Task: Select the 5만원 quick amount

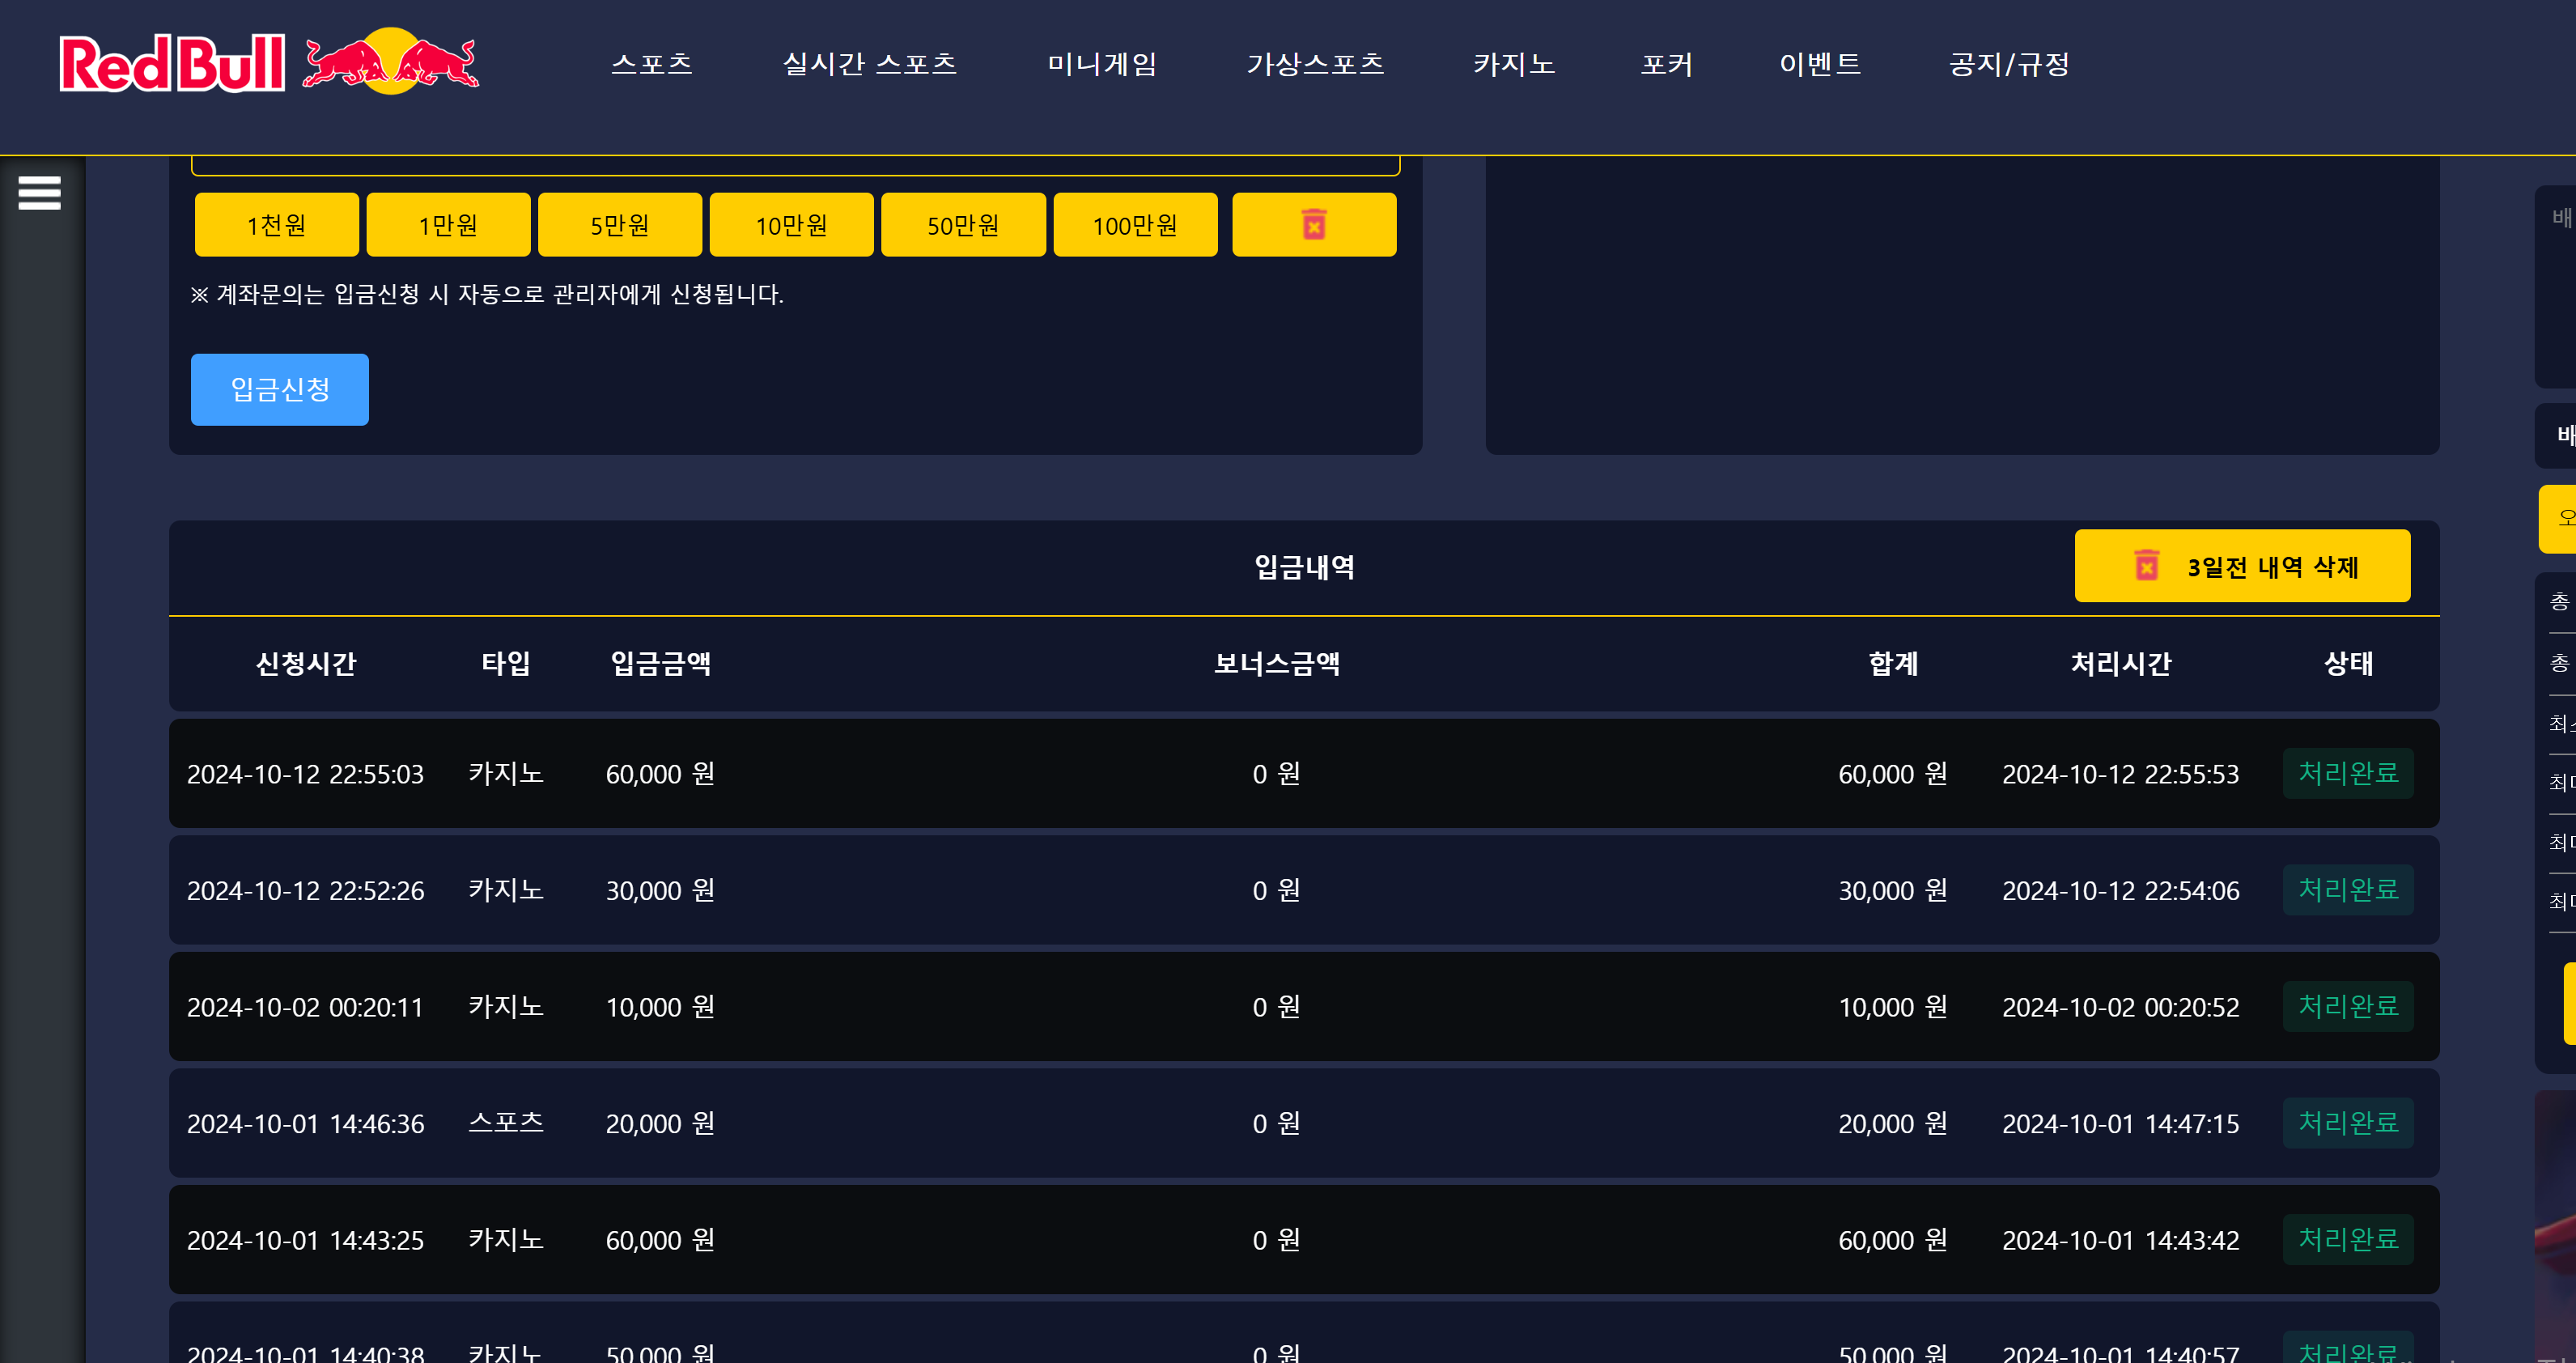Action: tap(619, 225)
